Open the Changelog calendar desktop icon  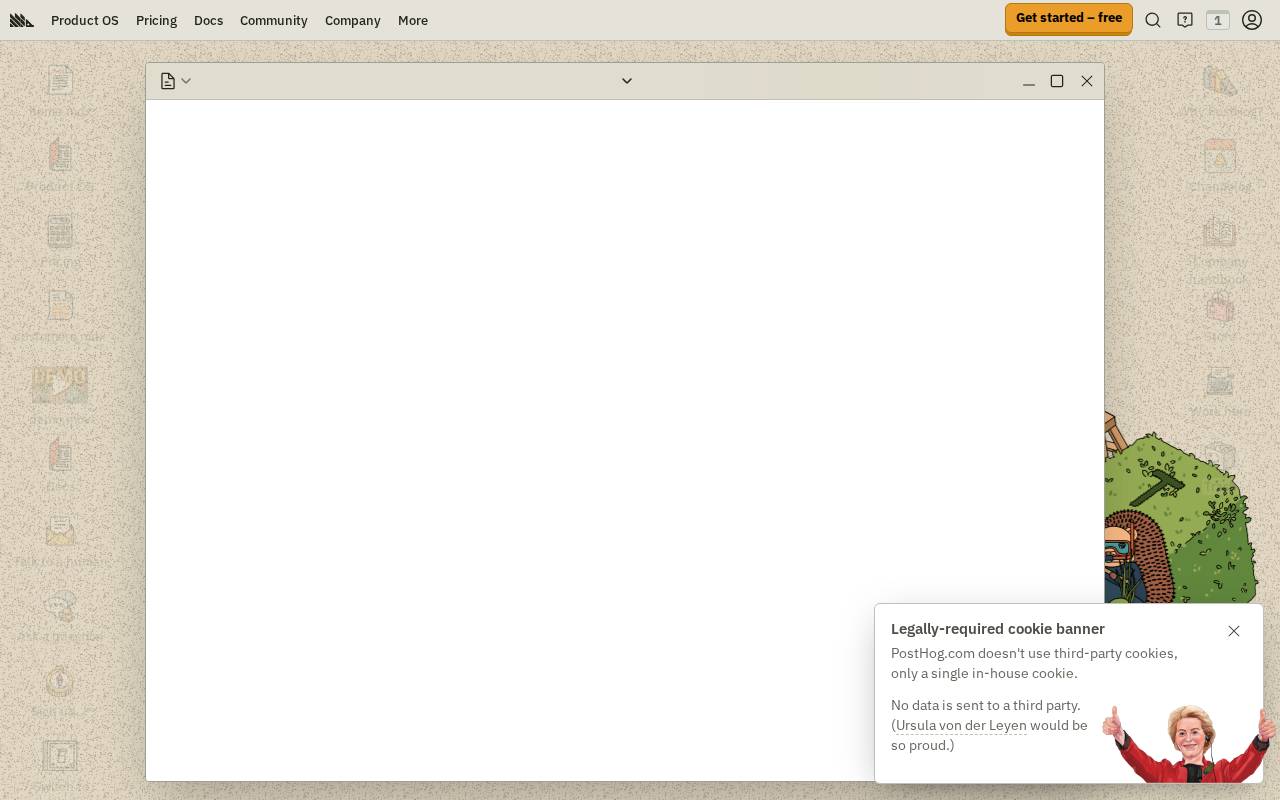[x=1220, y=166]
